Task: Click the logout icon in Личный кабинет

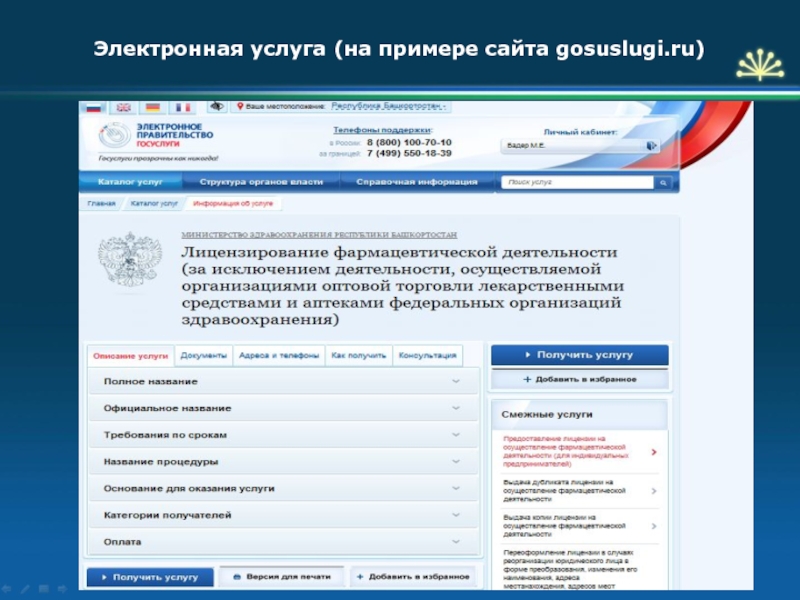Action: [x=651, y=146]
